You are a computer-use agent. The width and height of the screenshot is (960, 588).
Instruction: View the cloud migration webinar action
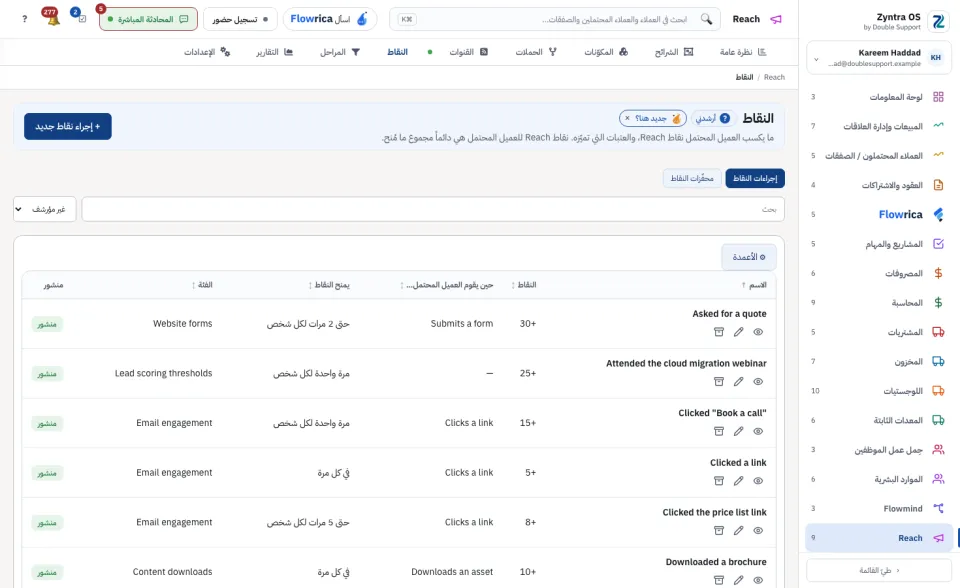[758, 382]
